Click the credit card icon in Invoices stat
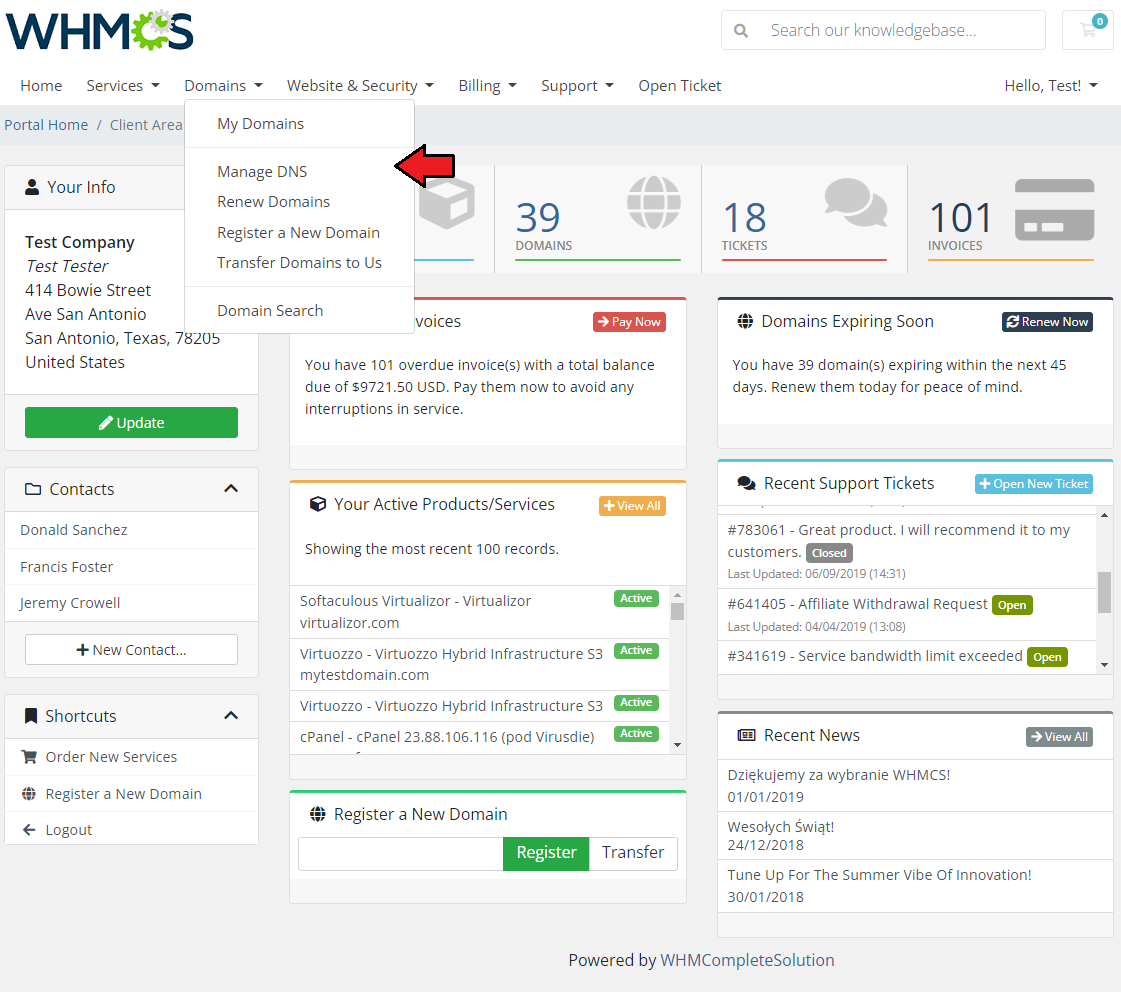The height and width of the screenshot is (992, 1121). tap(1055, 209)
